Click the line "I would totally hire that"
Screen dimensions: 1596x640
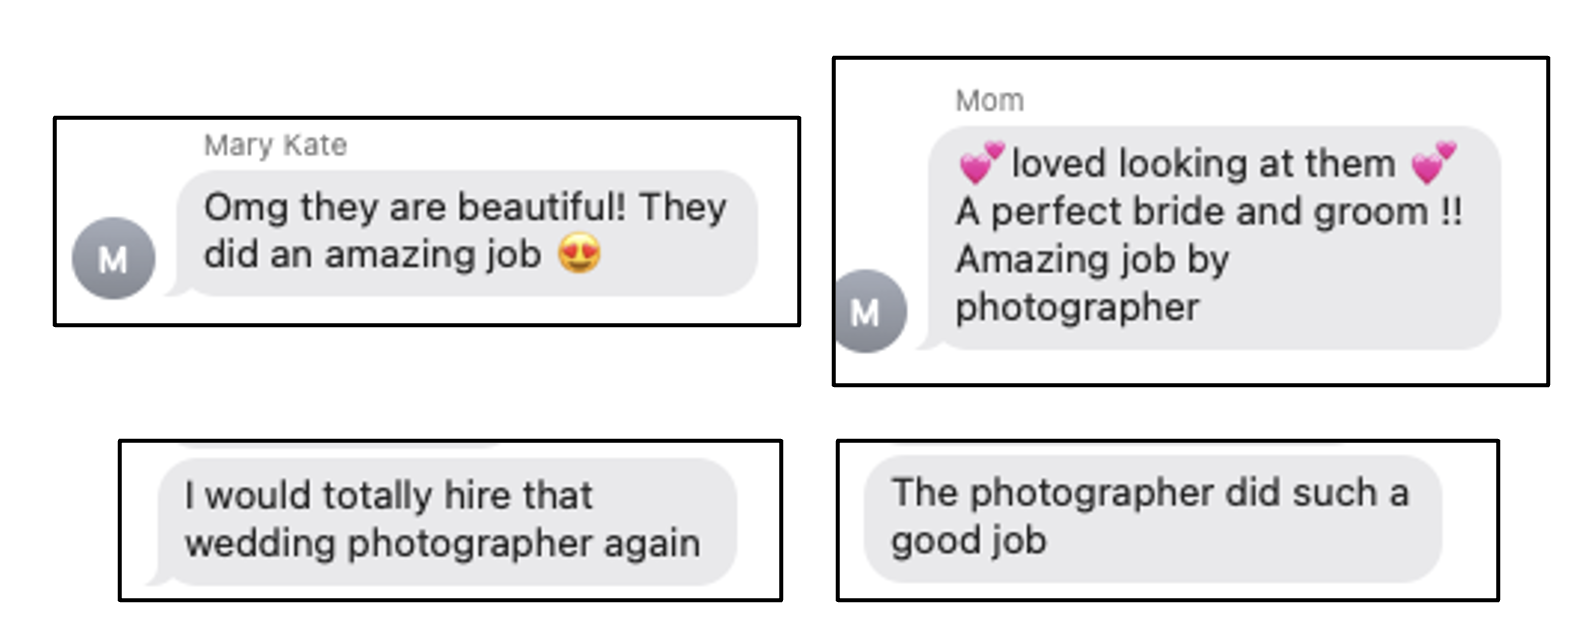pyautogui.click(x=388, y=495)
